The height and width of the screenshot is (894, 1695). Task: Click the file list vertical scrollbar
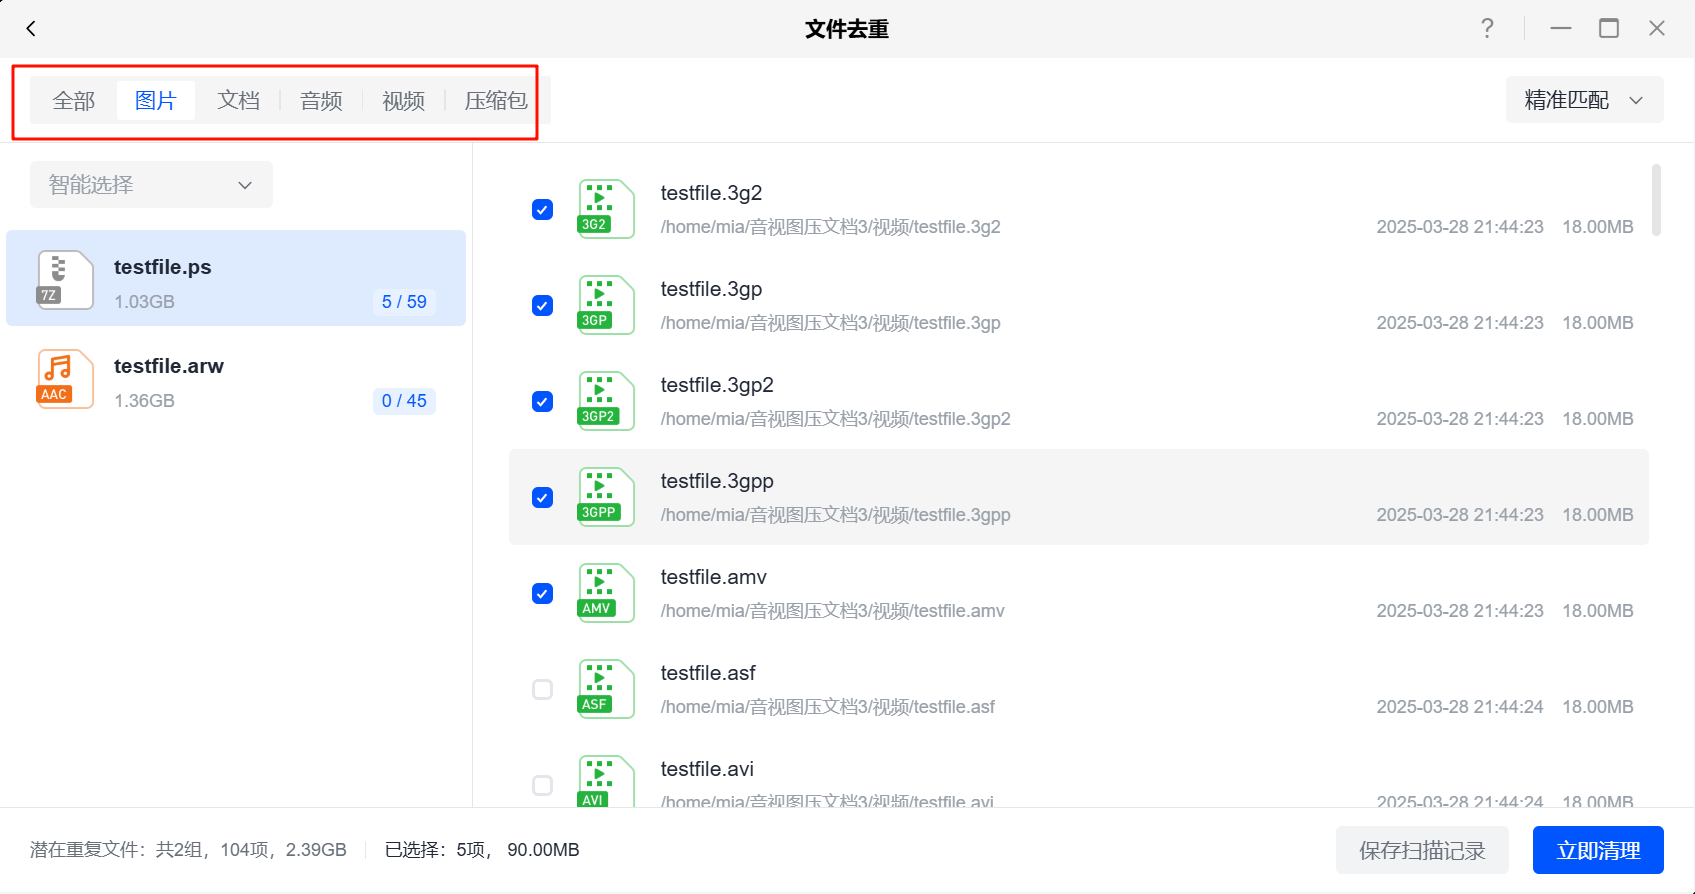[1656, 201]
